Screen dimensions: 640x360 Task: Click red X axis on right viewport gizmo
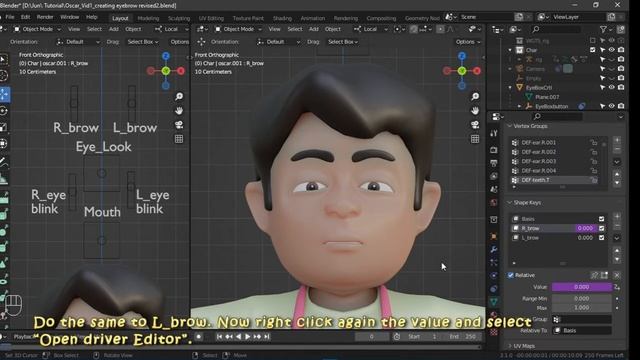[477, 71]
